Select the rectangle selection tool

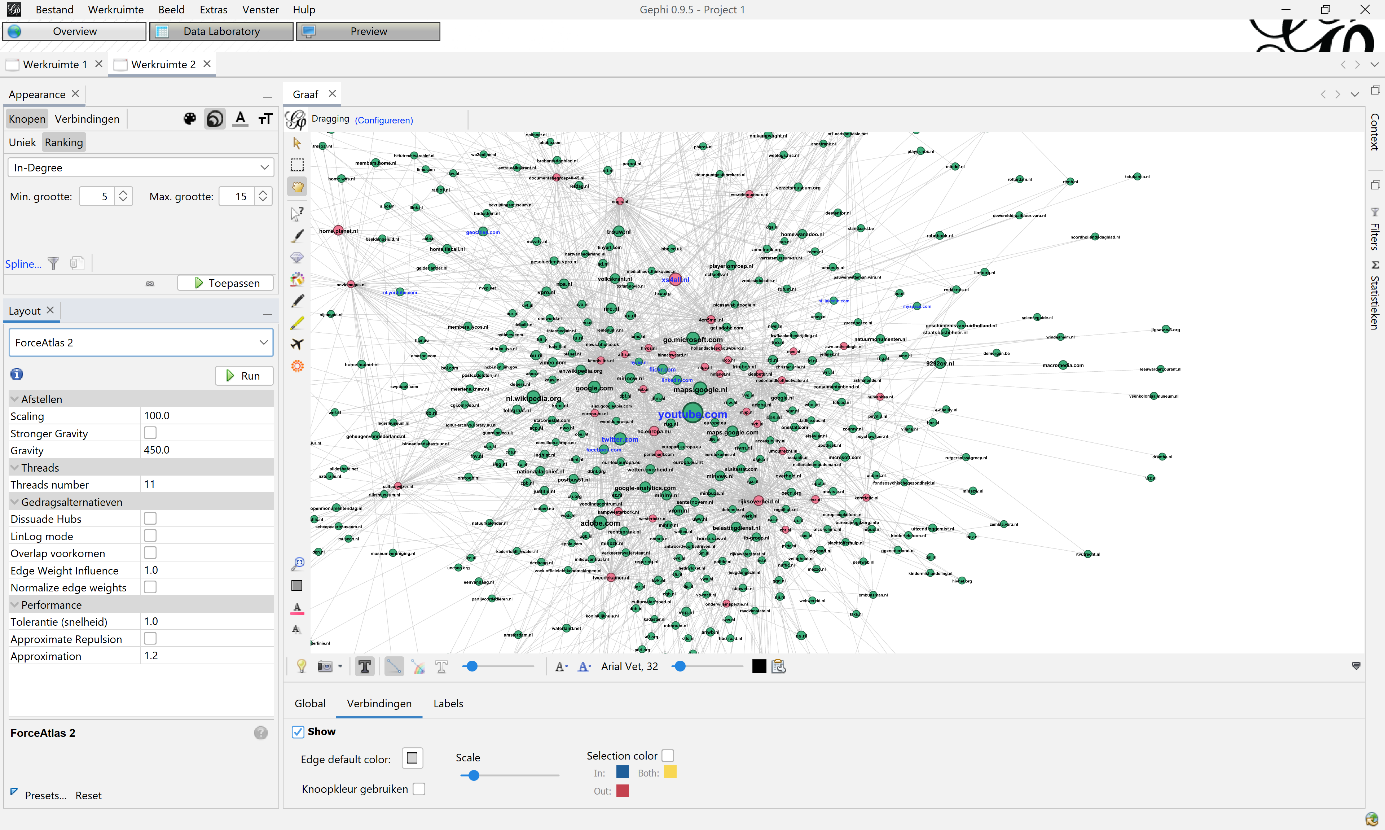click(297, 165)
